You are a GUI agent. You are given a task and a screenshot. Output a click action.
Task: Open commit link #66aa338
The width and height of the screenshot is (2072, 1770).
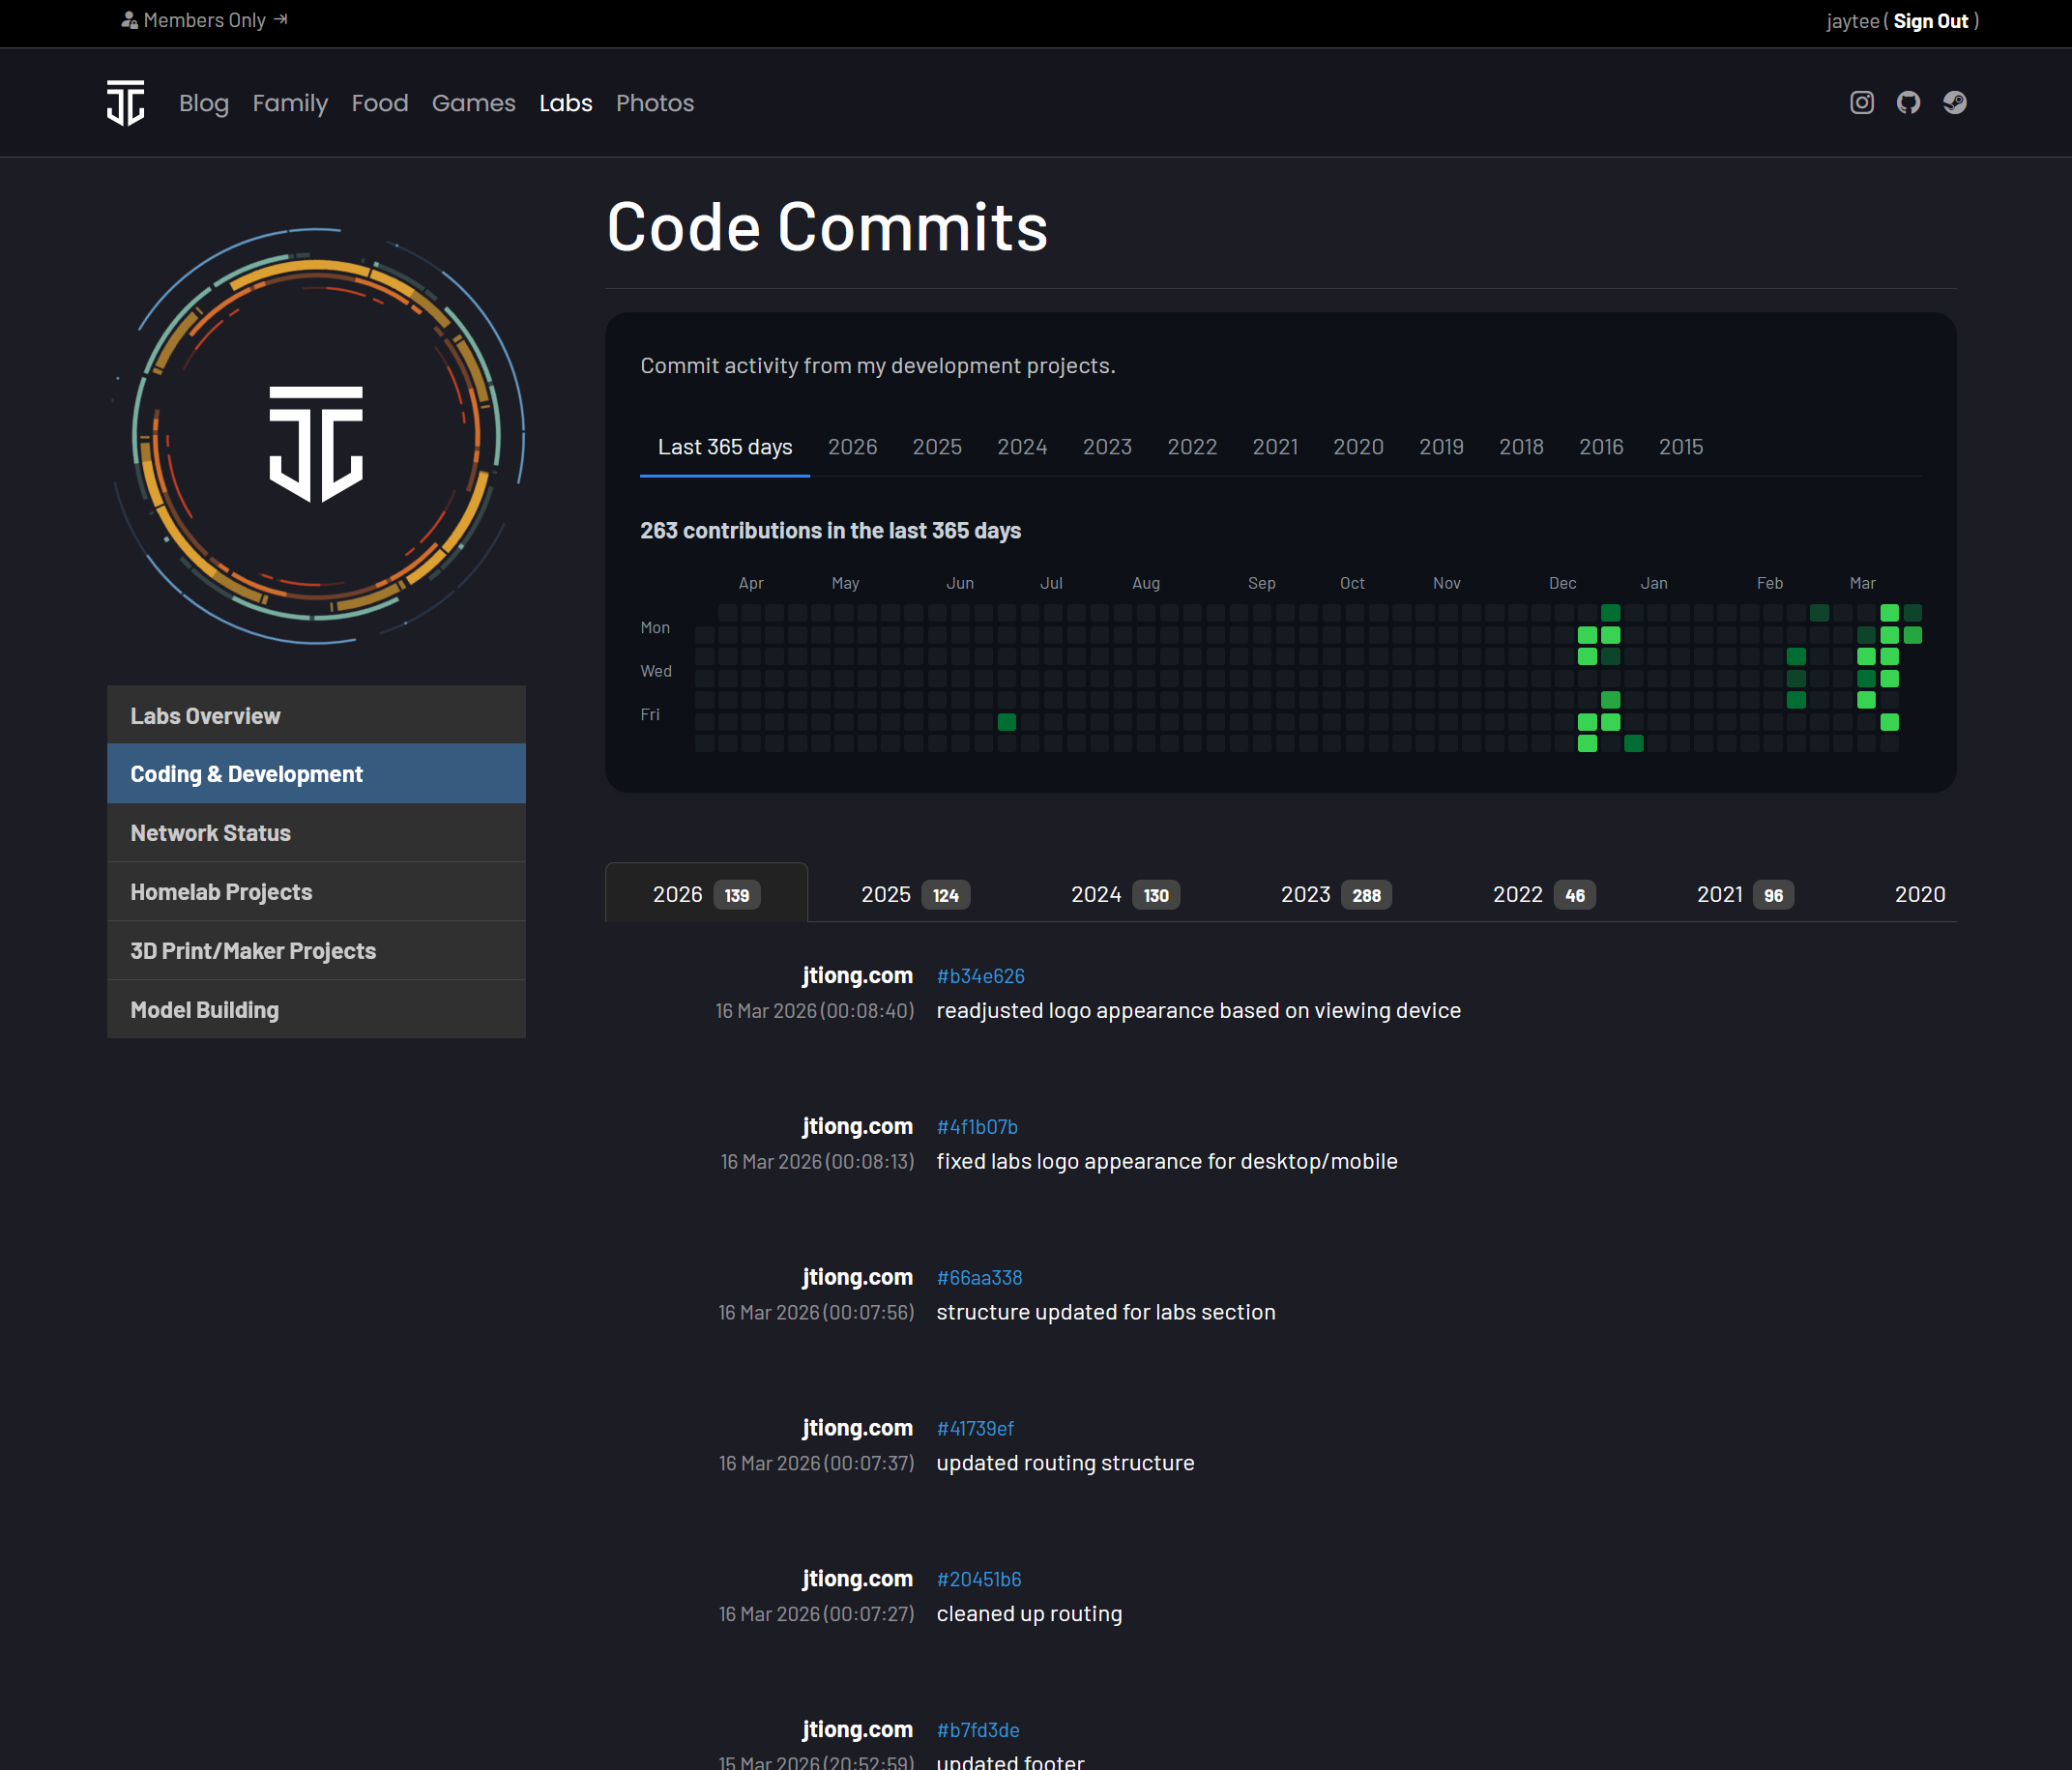point(979,1278)
